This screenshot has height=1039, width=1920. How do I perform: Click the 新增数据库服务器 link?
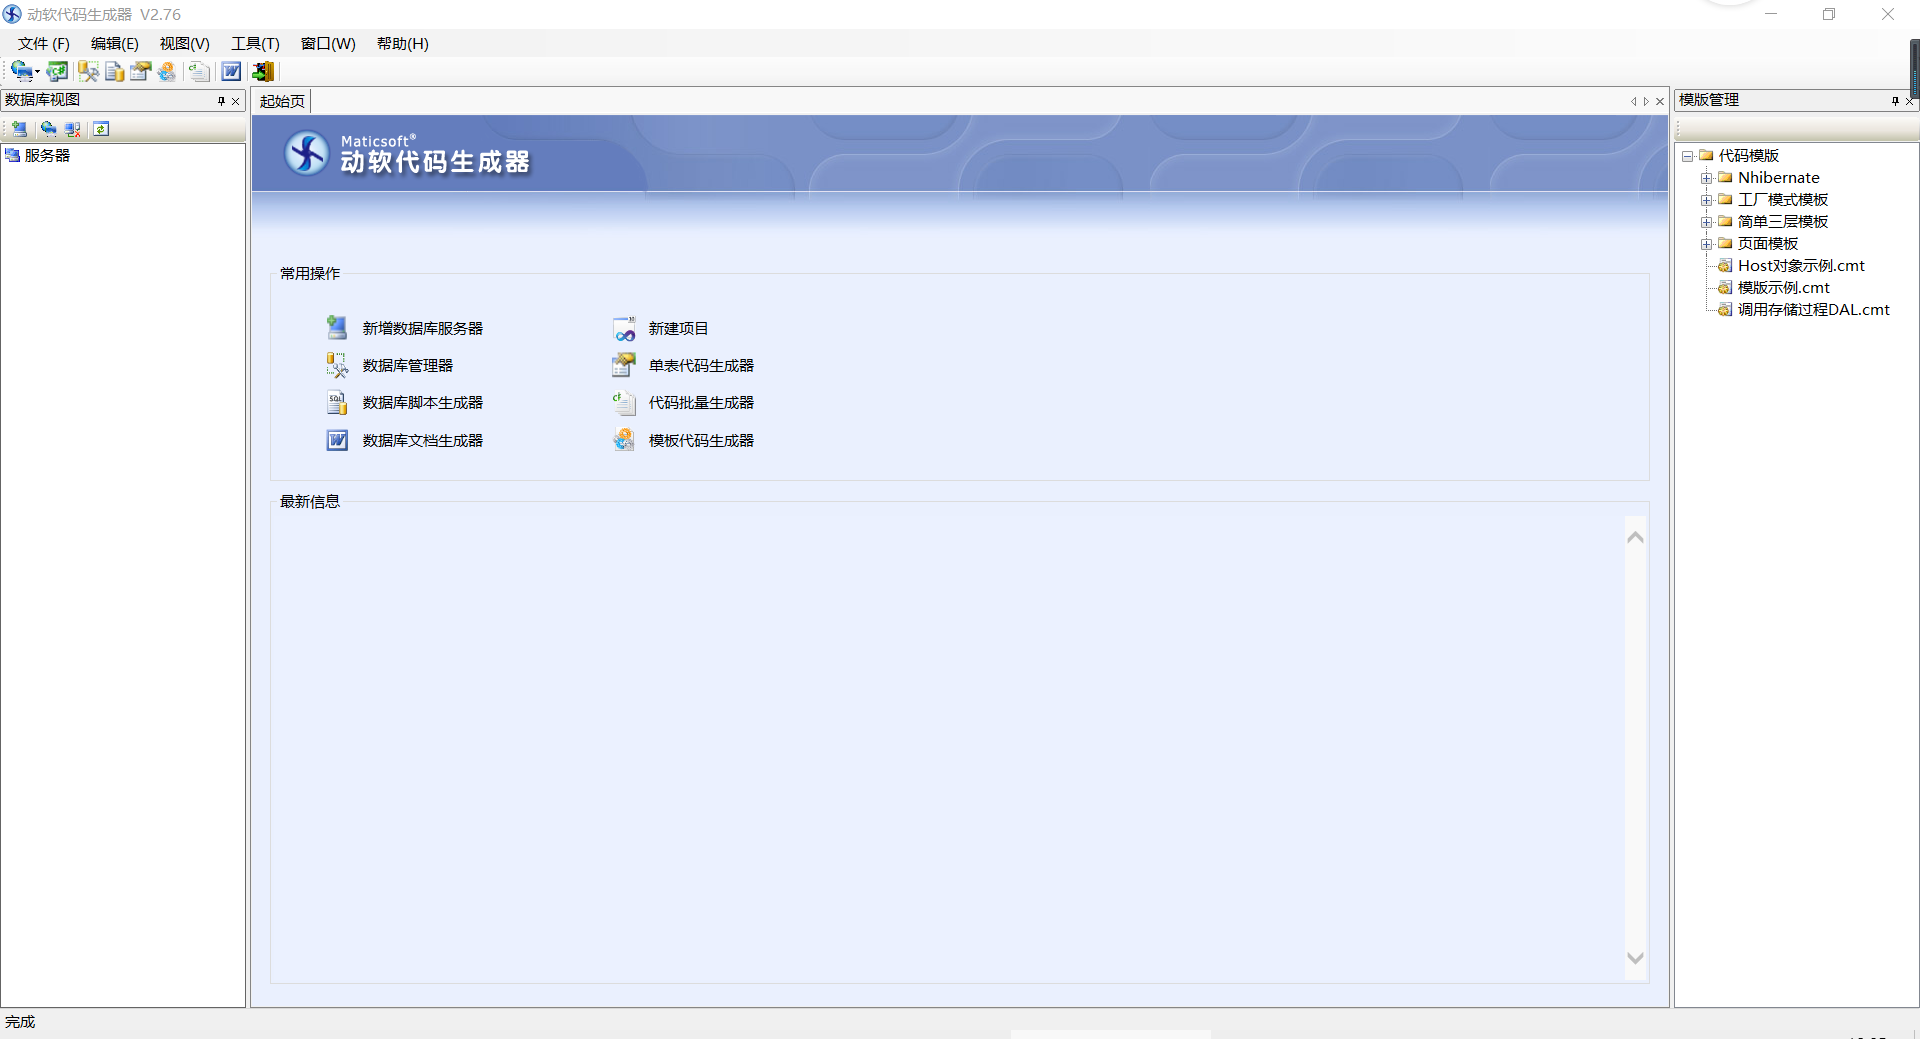(x=422, y=328)
